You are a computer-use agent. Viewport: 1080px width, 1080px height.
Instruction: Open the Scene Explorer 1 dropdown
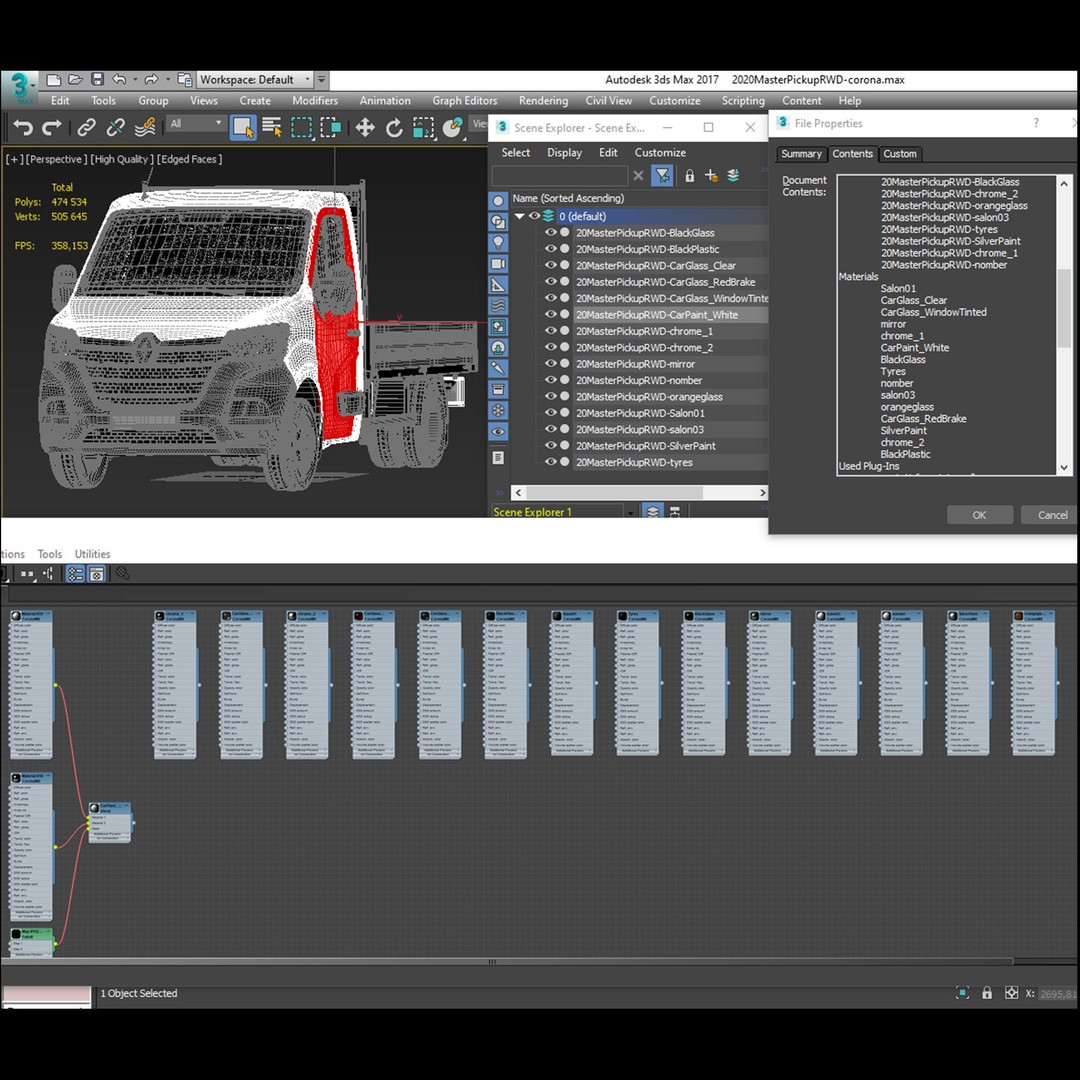coord(629,511)
